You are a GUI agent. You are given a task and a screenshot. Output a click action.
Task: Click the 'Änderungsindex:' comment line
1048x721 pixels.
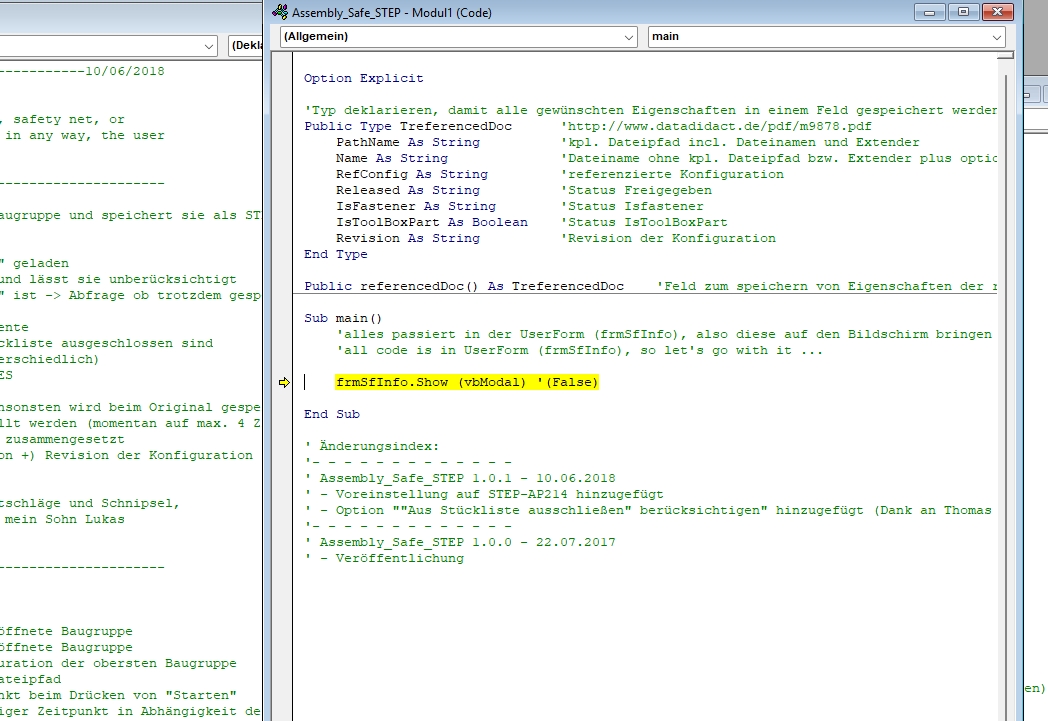(372, 446)
